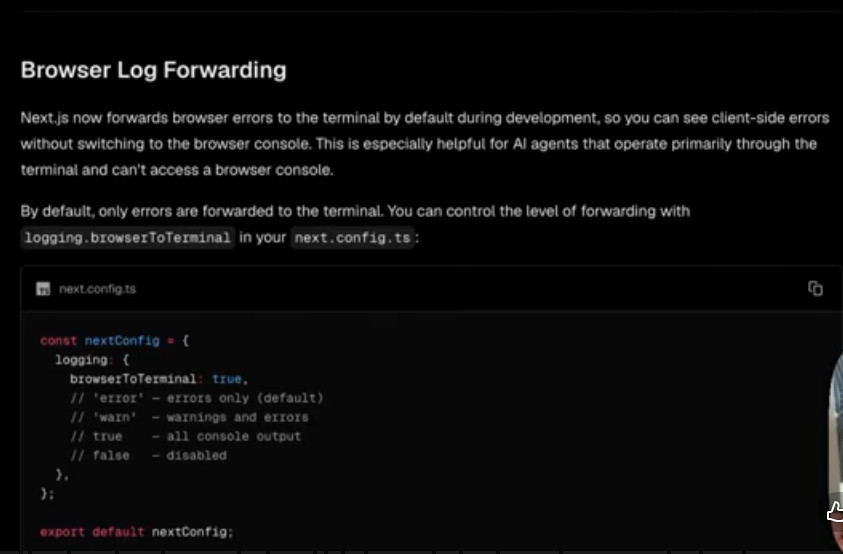
Task: Click the 'false – disabled' comment line
Action: [148, 456]
